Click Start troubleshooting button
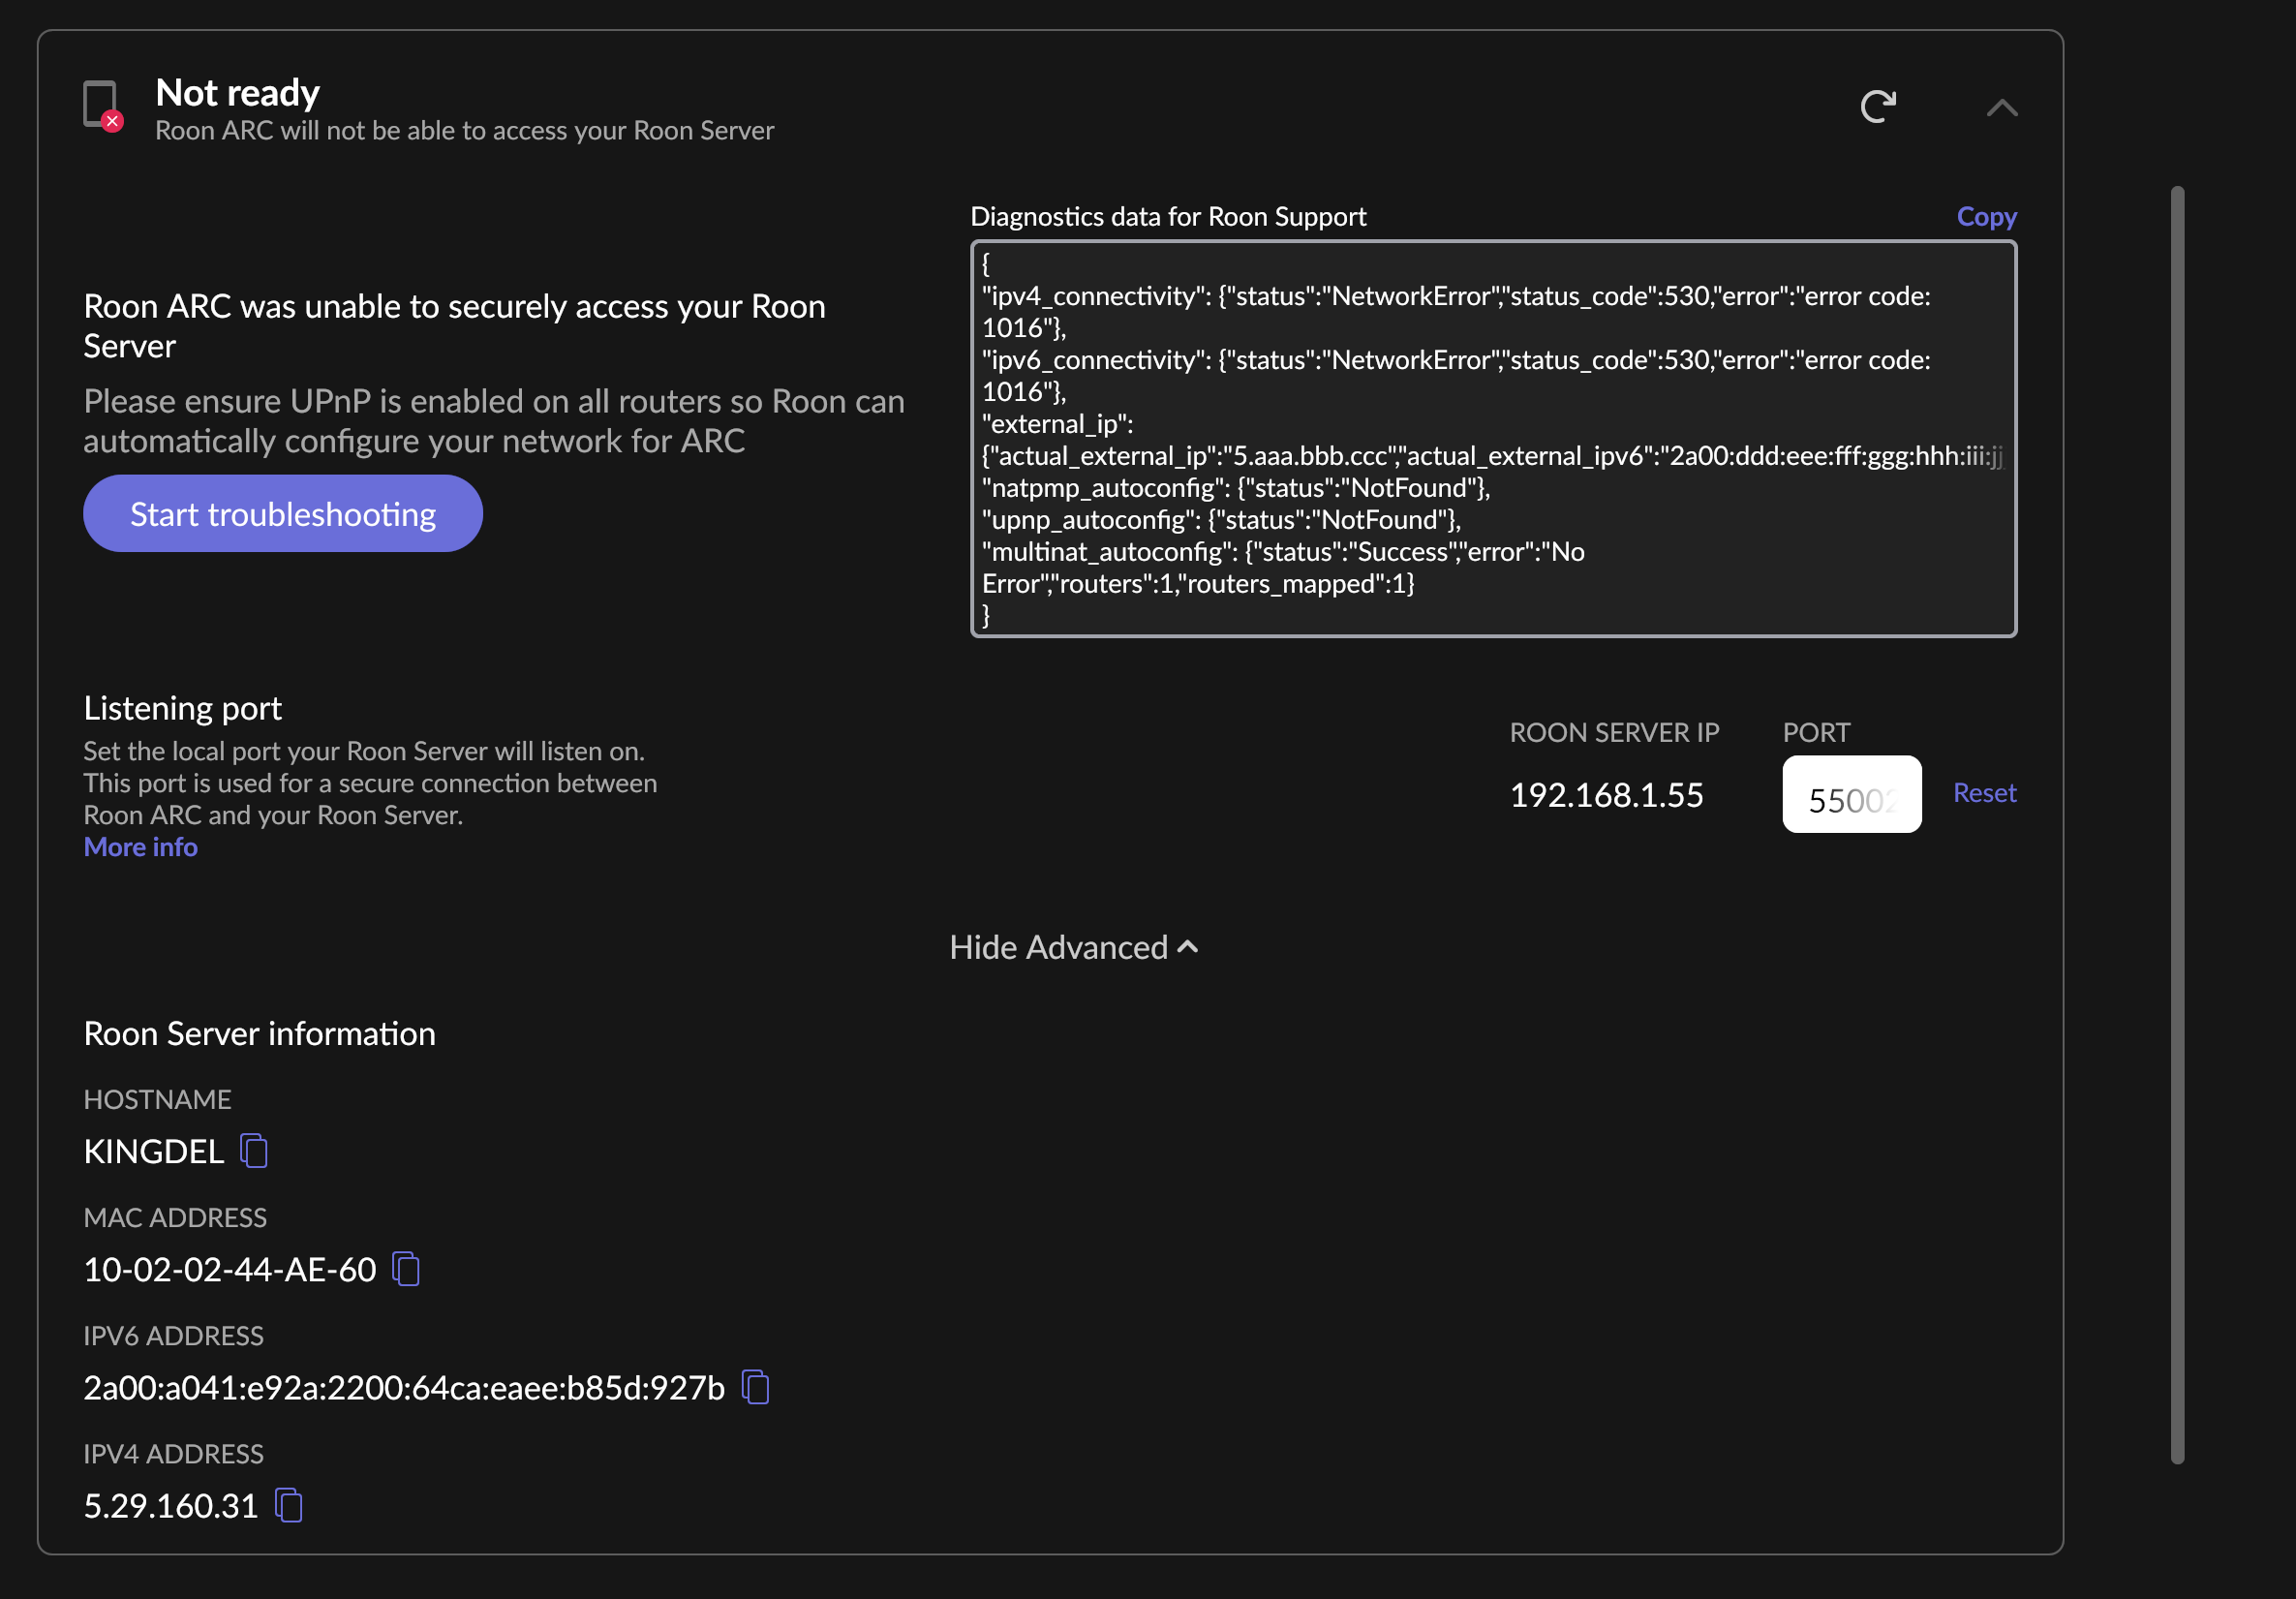This screenshot has width=2296, height=1599. pos(283,514)
